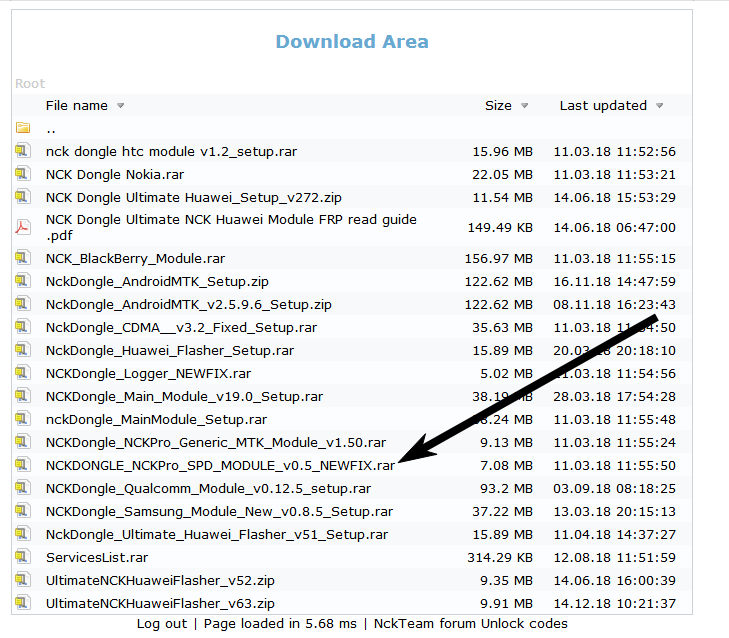Download NCK_BlackBerry_Module.rar

(135, 259)
